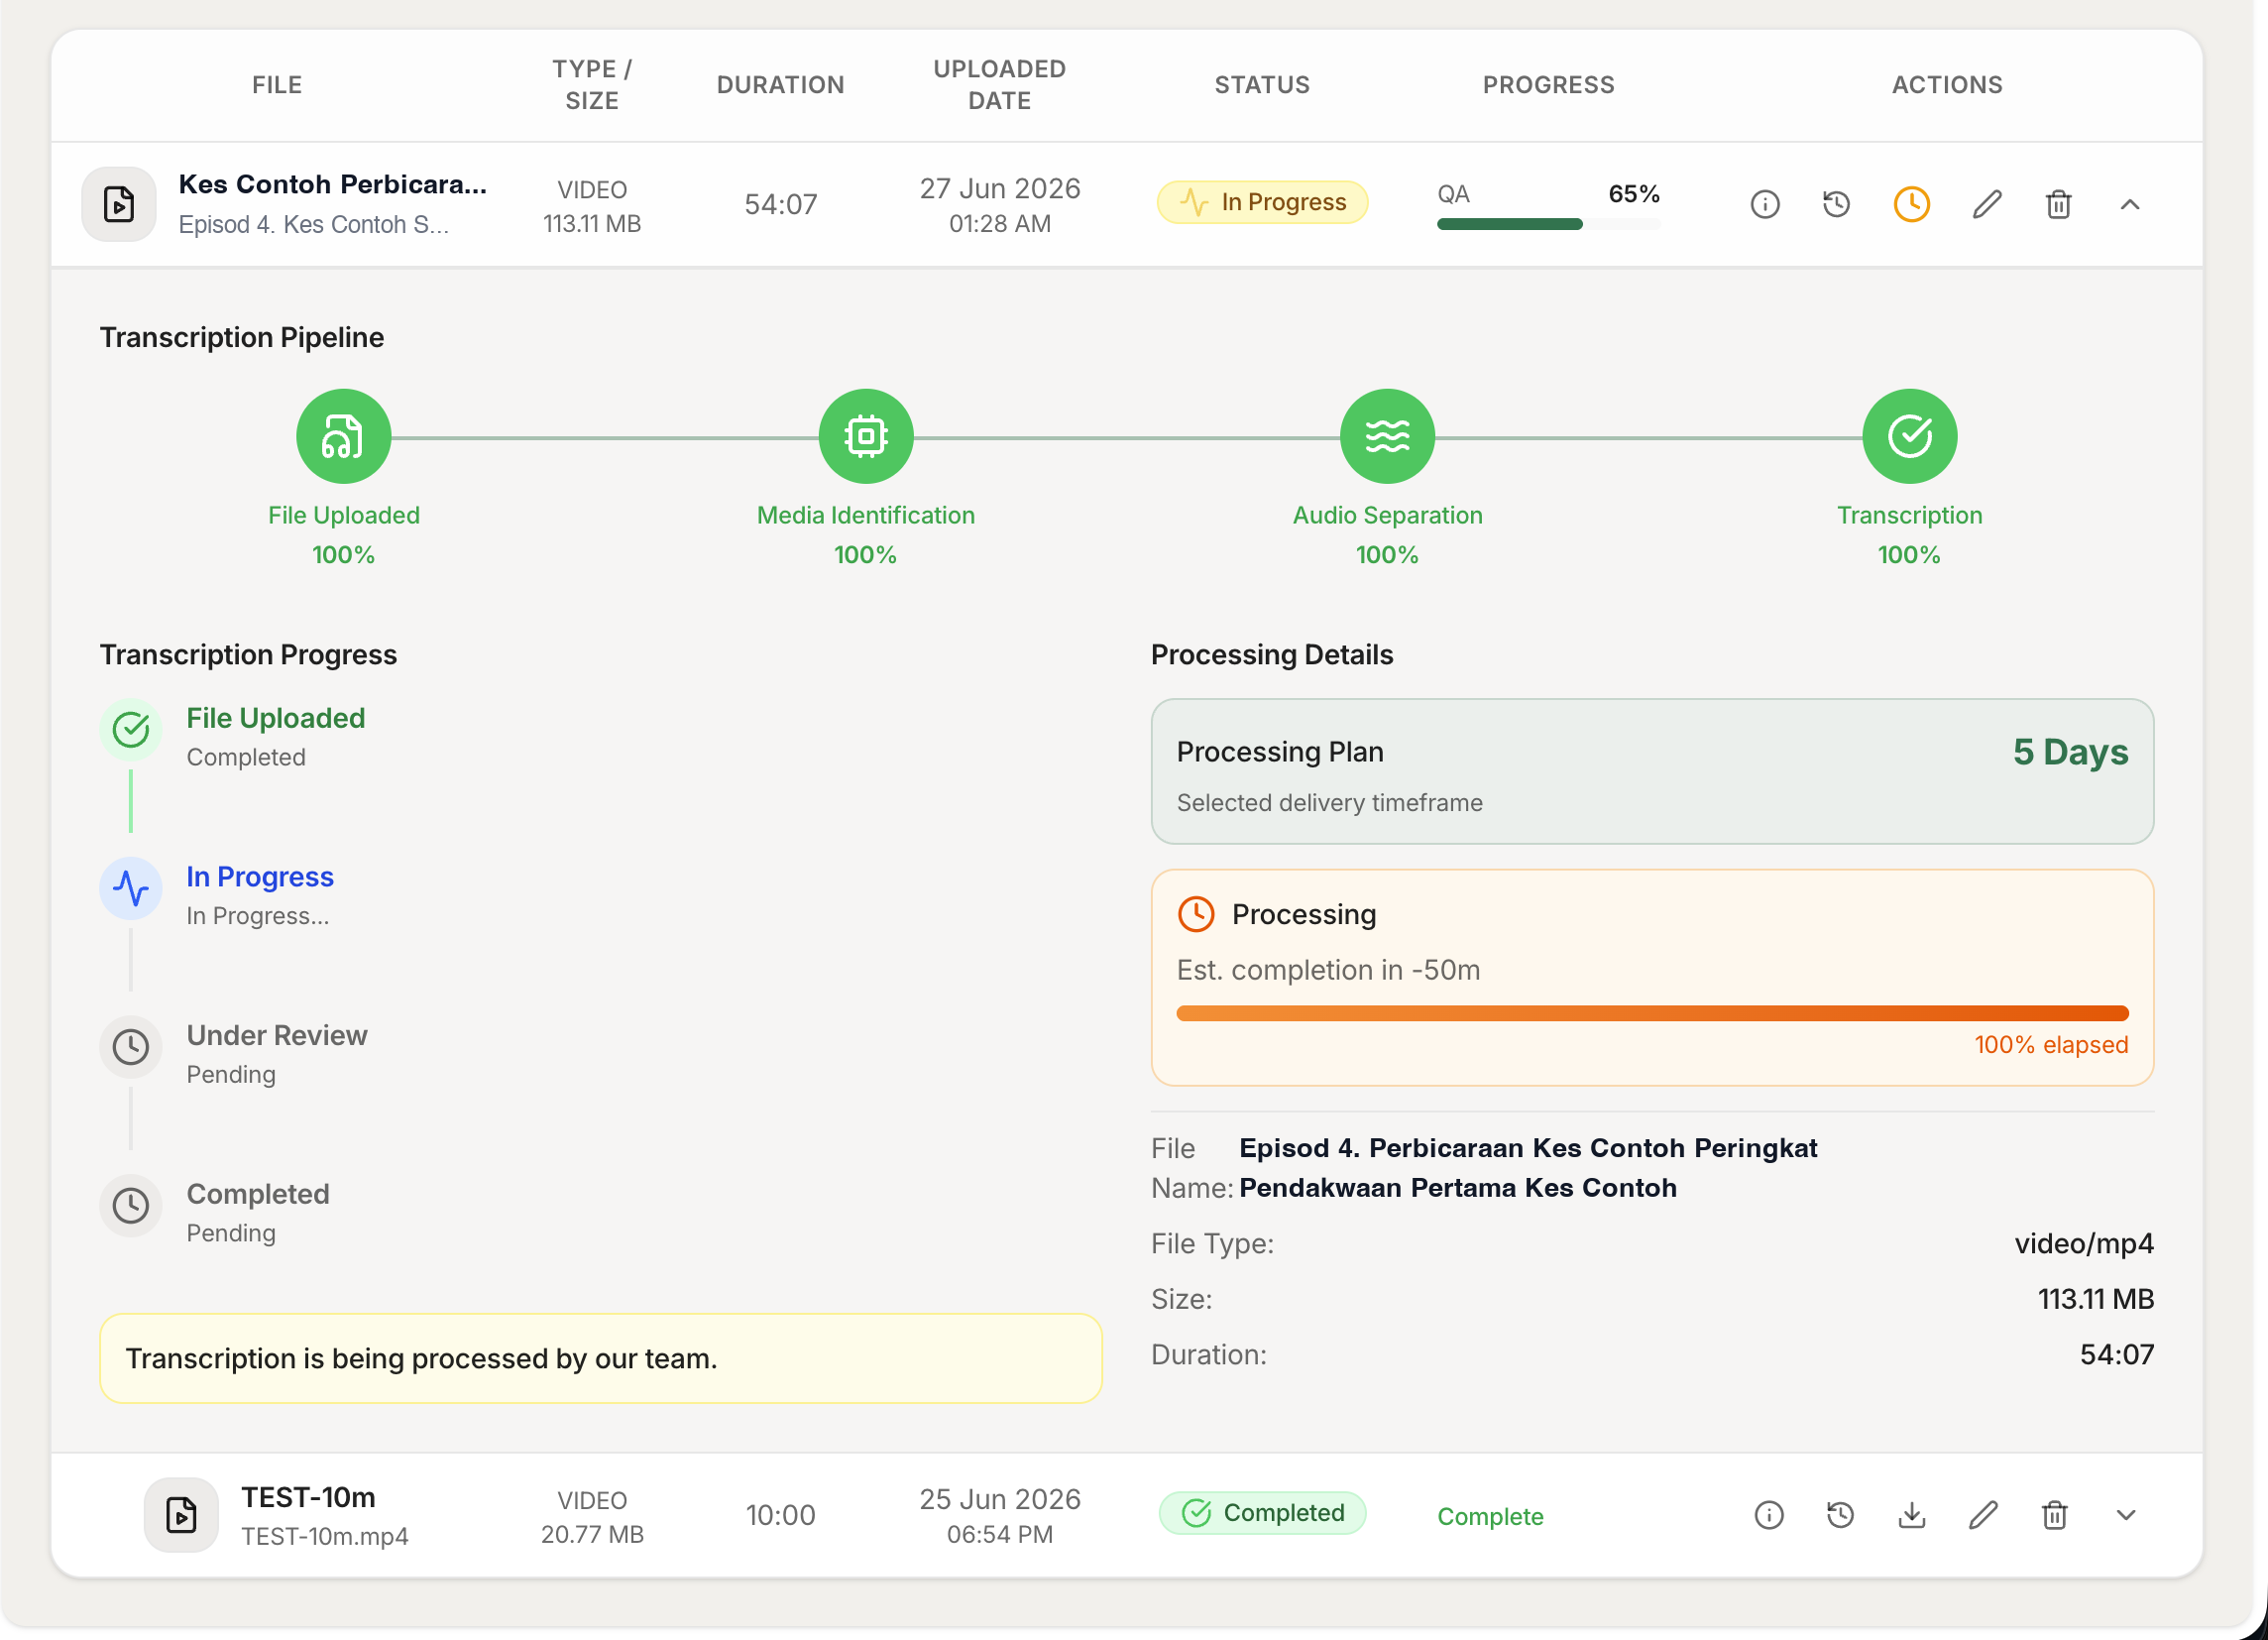Click the Processing Plan 5 Days card
This screenshot has height=1640, width=2268.
[x=1652, y=771]
